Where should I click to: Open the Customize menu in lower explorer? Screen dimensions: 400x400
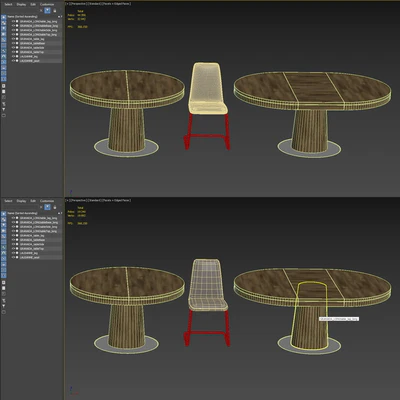(47, 201)
